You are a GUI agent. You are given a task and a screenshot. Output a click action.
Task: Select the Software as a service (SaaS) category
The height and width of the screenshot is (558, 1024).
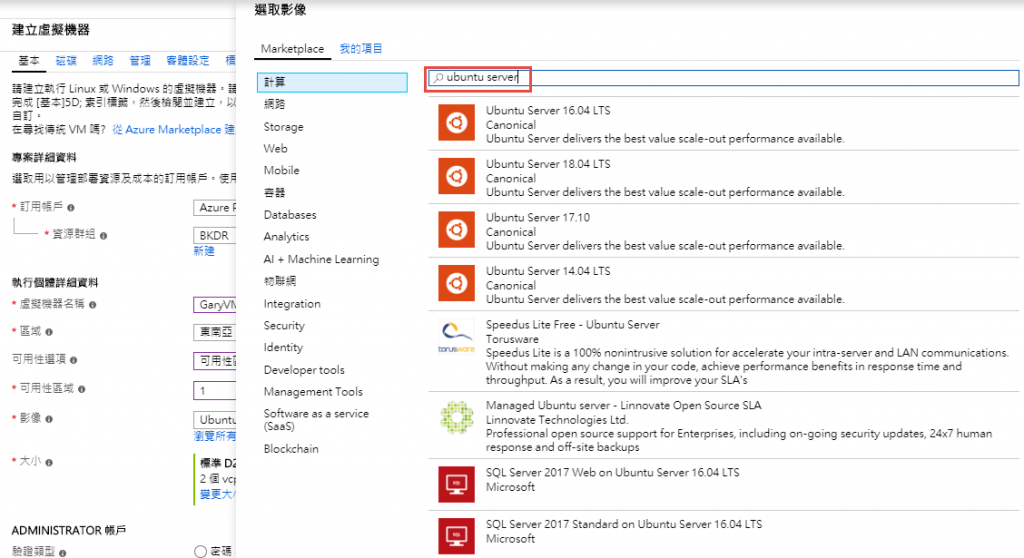tap(316, 419)
